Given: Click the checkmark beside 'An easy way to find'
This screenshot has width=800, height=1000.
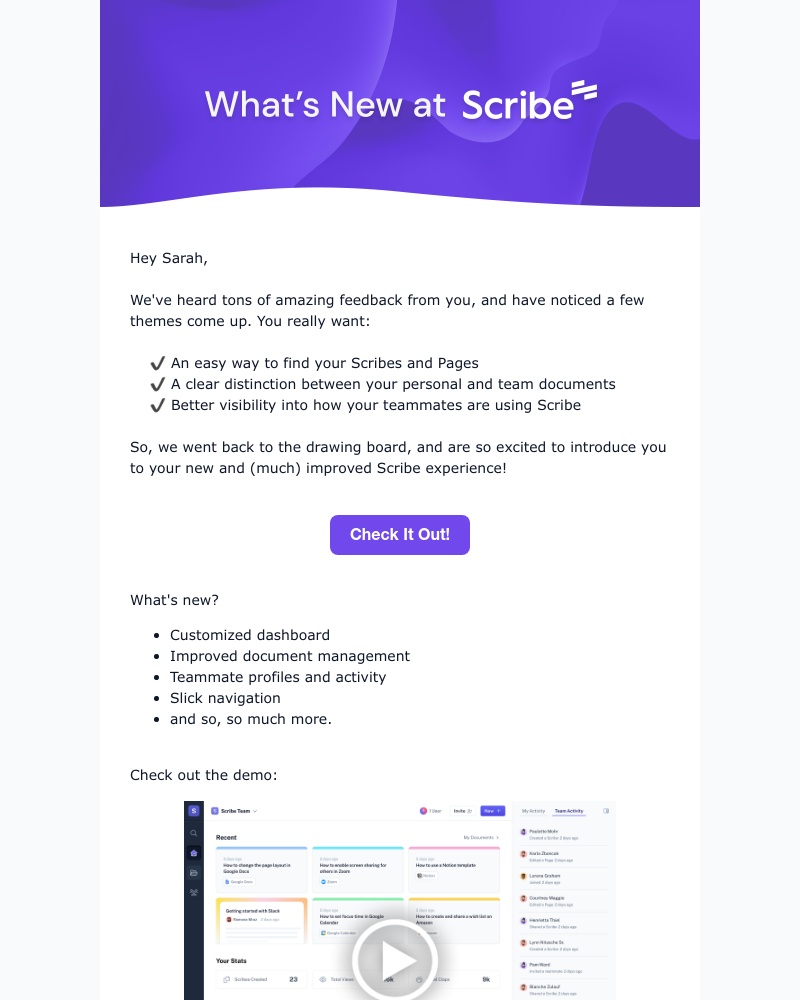Looking at the screenshot, I should click(157, 362).
